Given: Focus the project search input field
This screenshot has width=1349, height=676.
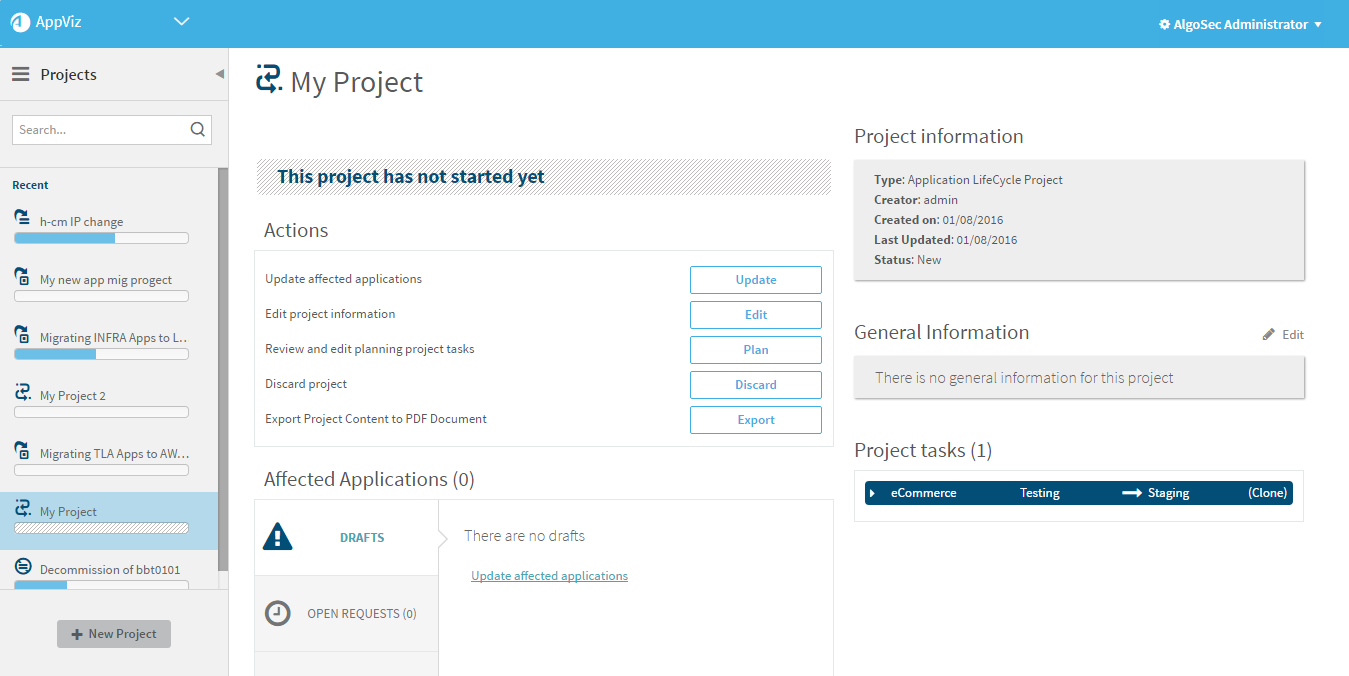Looking at the screenshot, I should tap(100, 130).
